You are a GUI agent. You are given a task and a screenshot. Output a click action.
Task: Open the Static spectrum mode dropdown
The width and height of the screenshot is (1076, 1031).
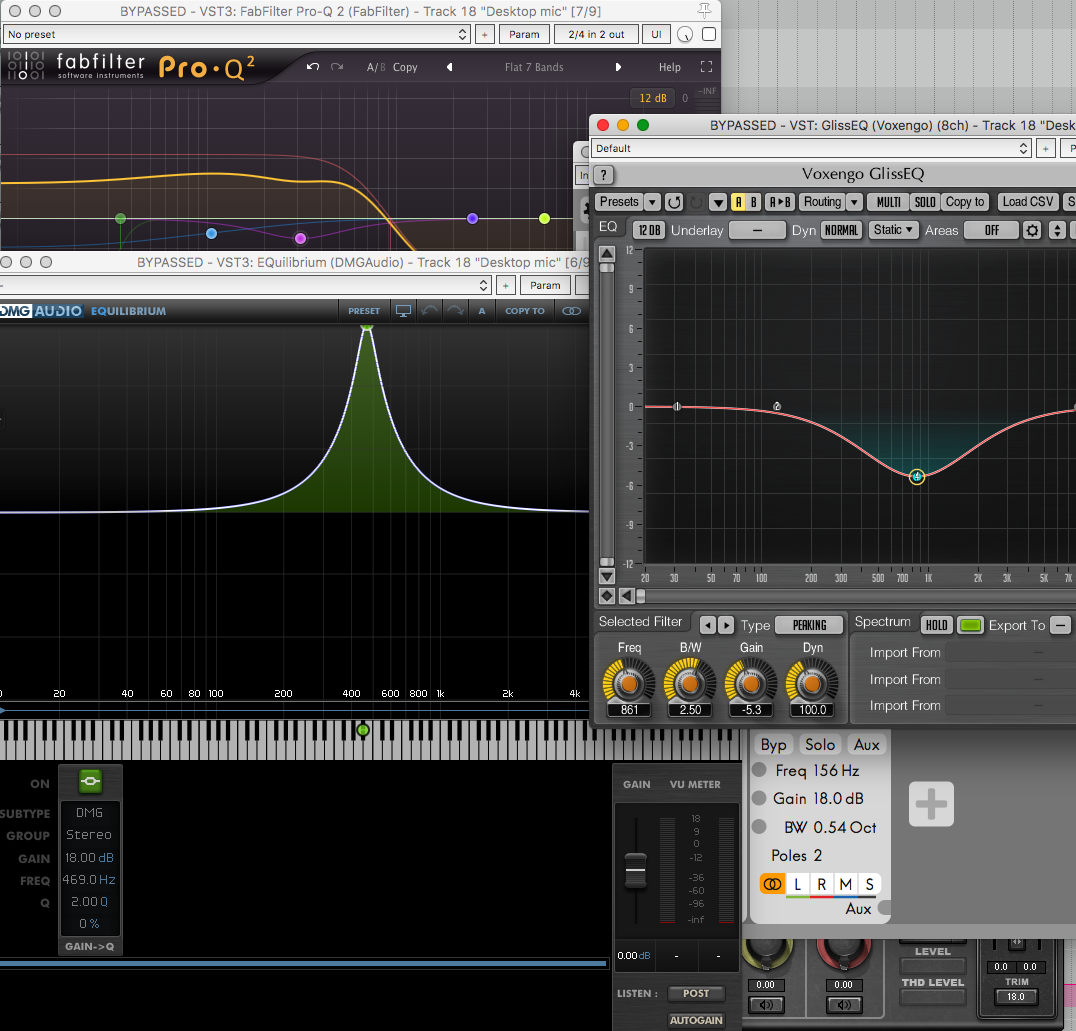point(893,229)
